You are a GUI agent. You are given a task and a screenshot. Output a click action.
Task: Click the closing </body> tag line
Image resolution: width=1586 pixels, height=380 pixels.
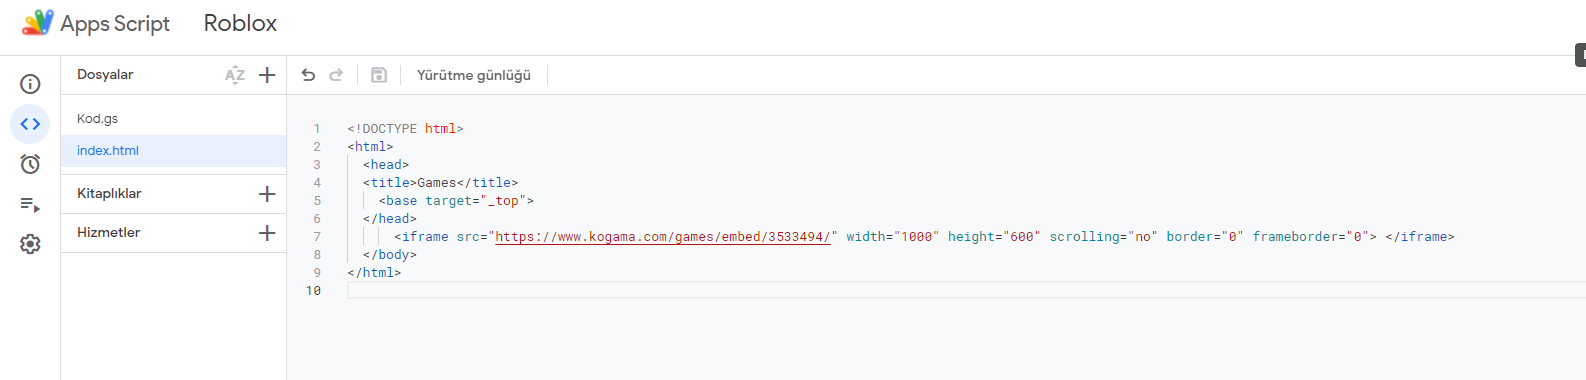pyautogui.click(x=390, y=255)
